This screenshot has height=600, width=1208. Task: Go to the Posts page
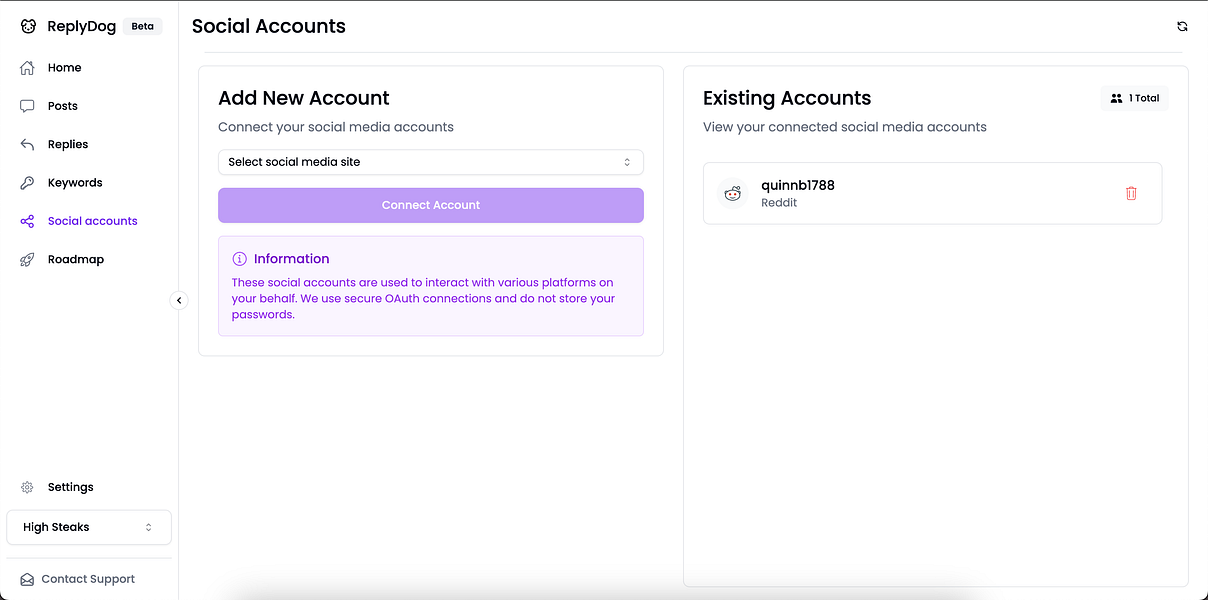tap(62, 106)
